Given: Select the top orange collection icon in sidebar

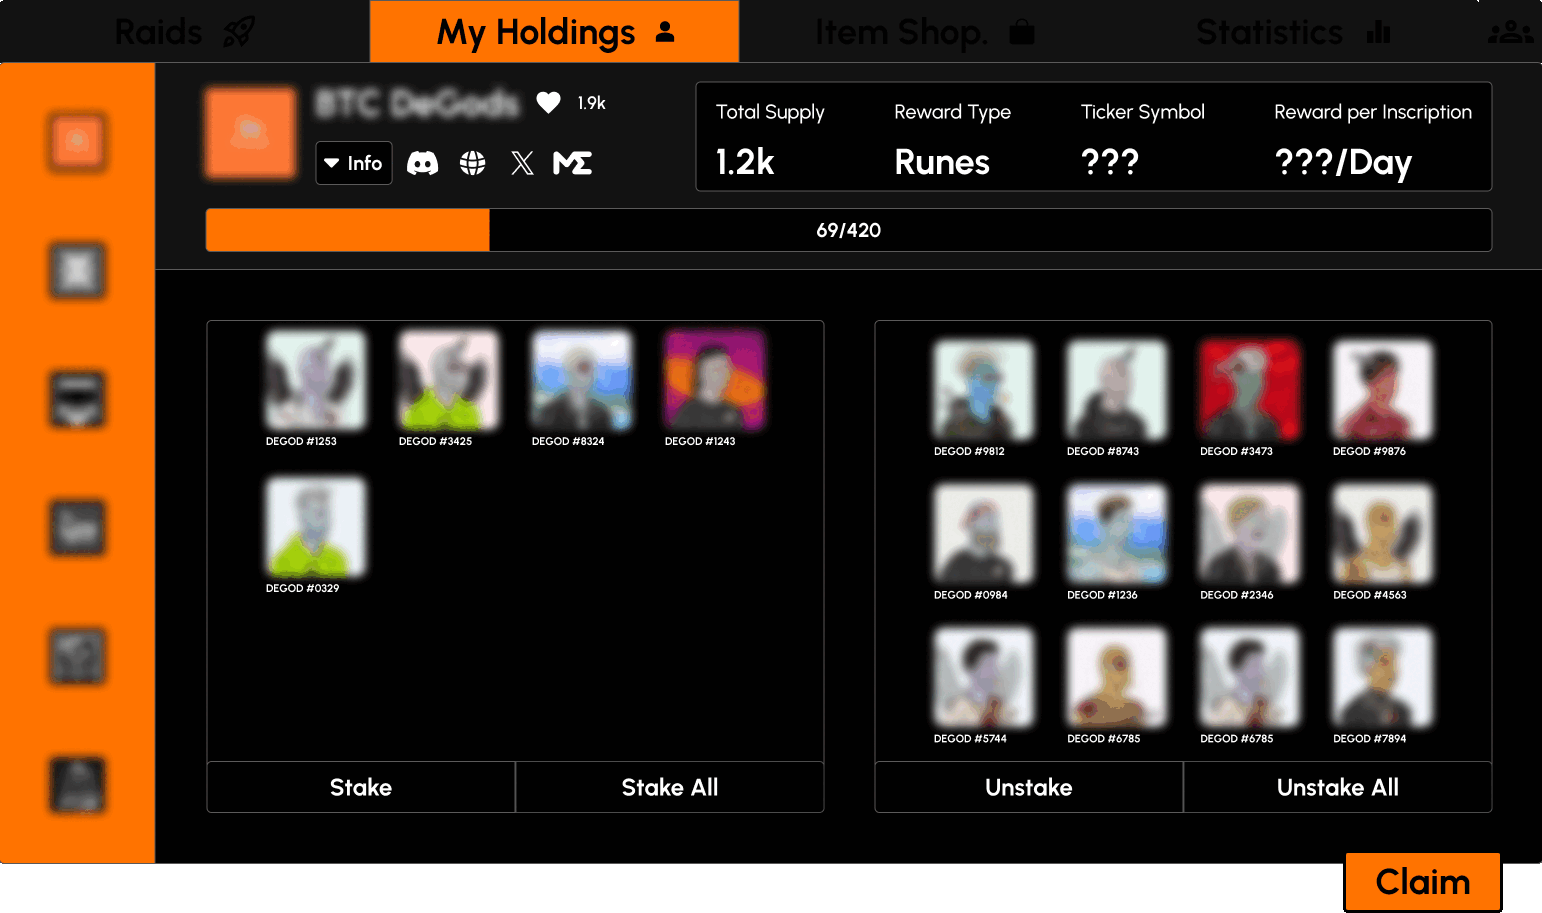Looking at the screenshot, I should (x=77, y=141).
